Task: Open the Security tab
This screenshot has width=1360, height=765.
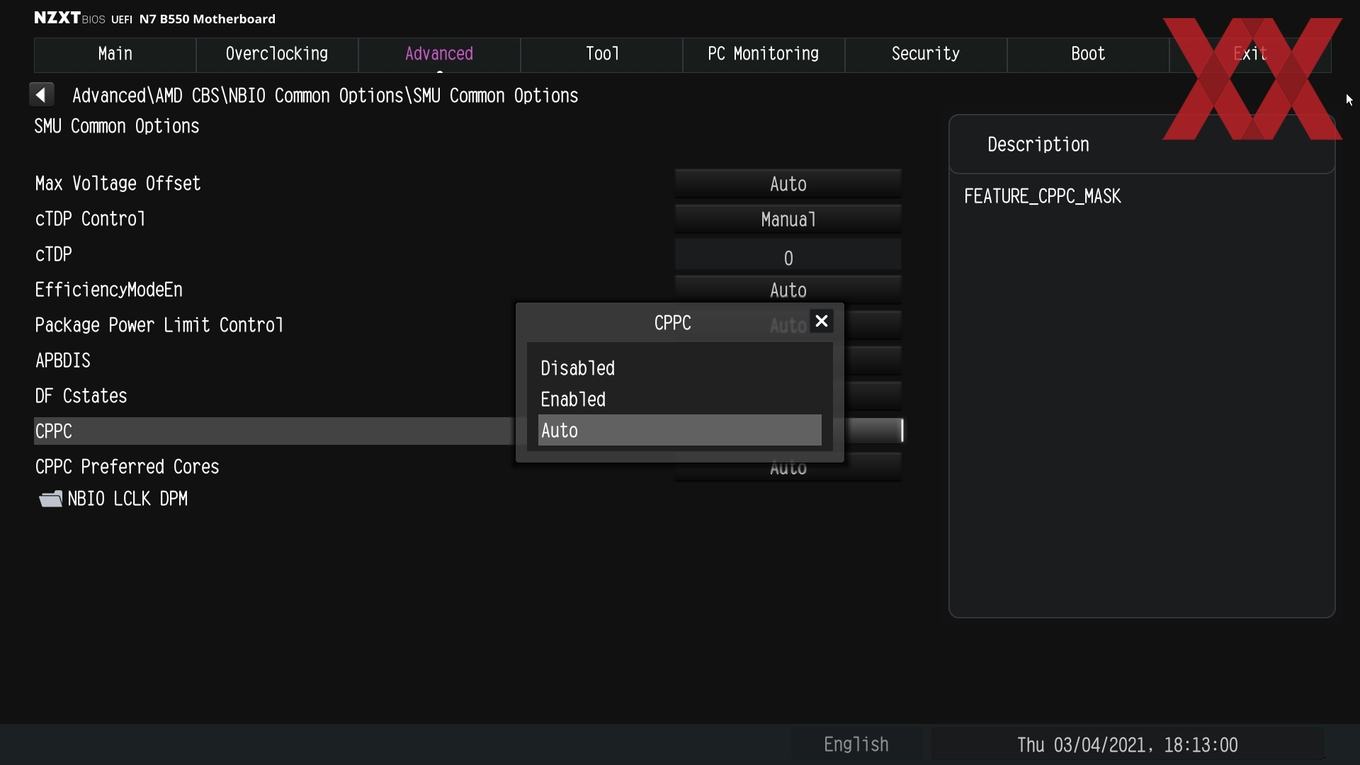Action: (926, 54)
